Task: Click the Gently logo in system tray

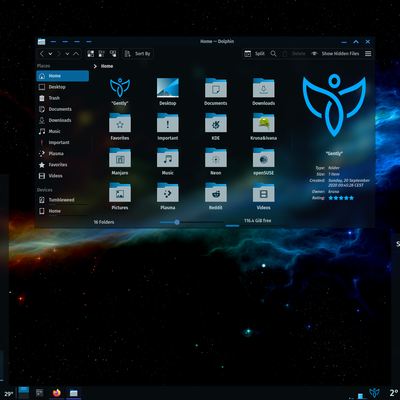Action: click(374, 393)
